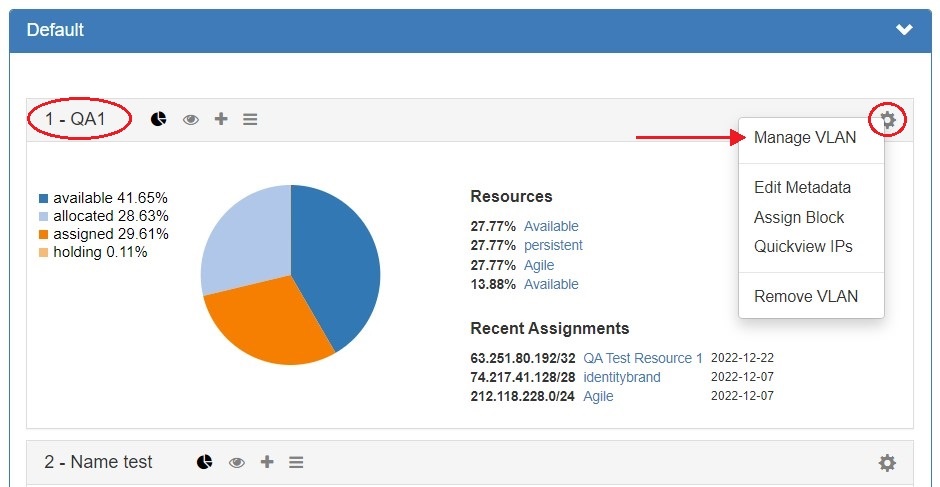Click the persistent resource link
This screenshot has height=487, width=940.
click(553, 245)
